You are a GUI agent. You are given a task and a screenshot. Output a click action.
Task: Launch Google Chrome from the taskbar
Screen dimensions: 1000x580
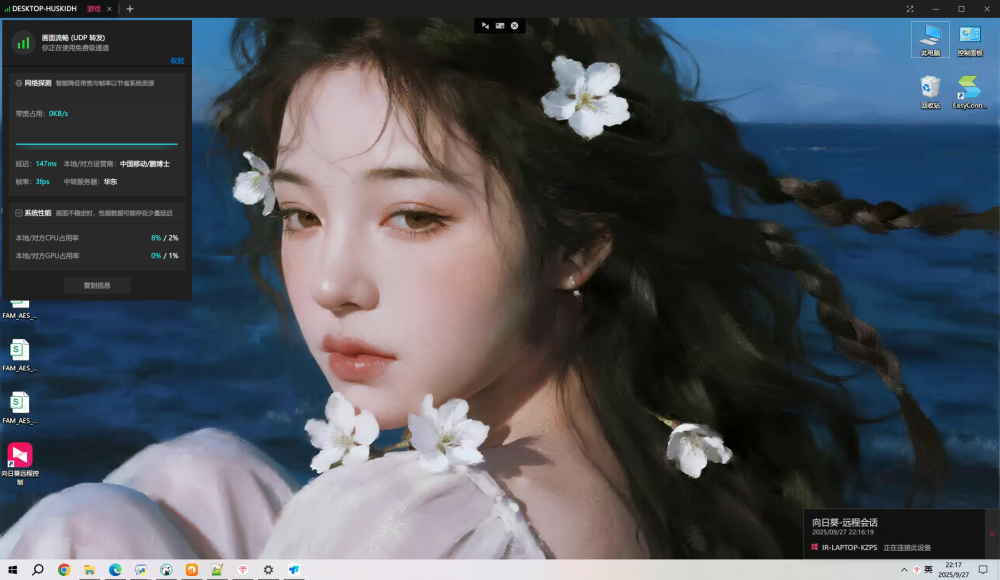[64, 570]
